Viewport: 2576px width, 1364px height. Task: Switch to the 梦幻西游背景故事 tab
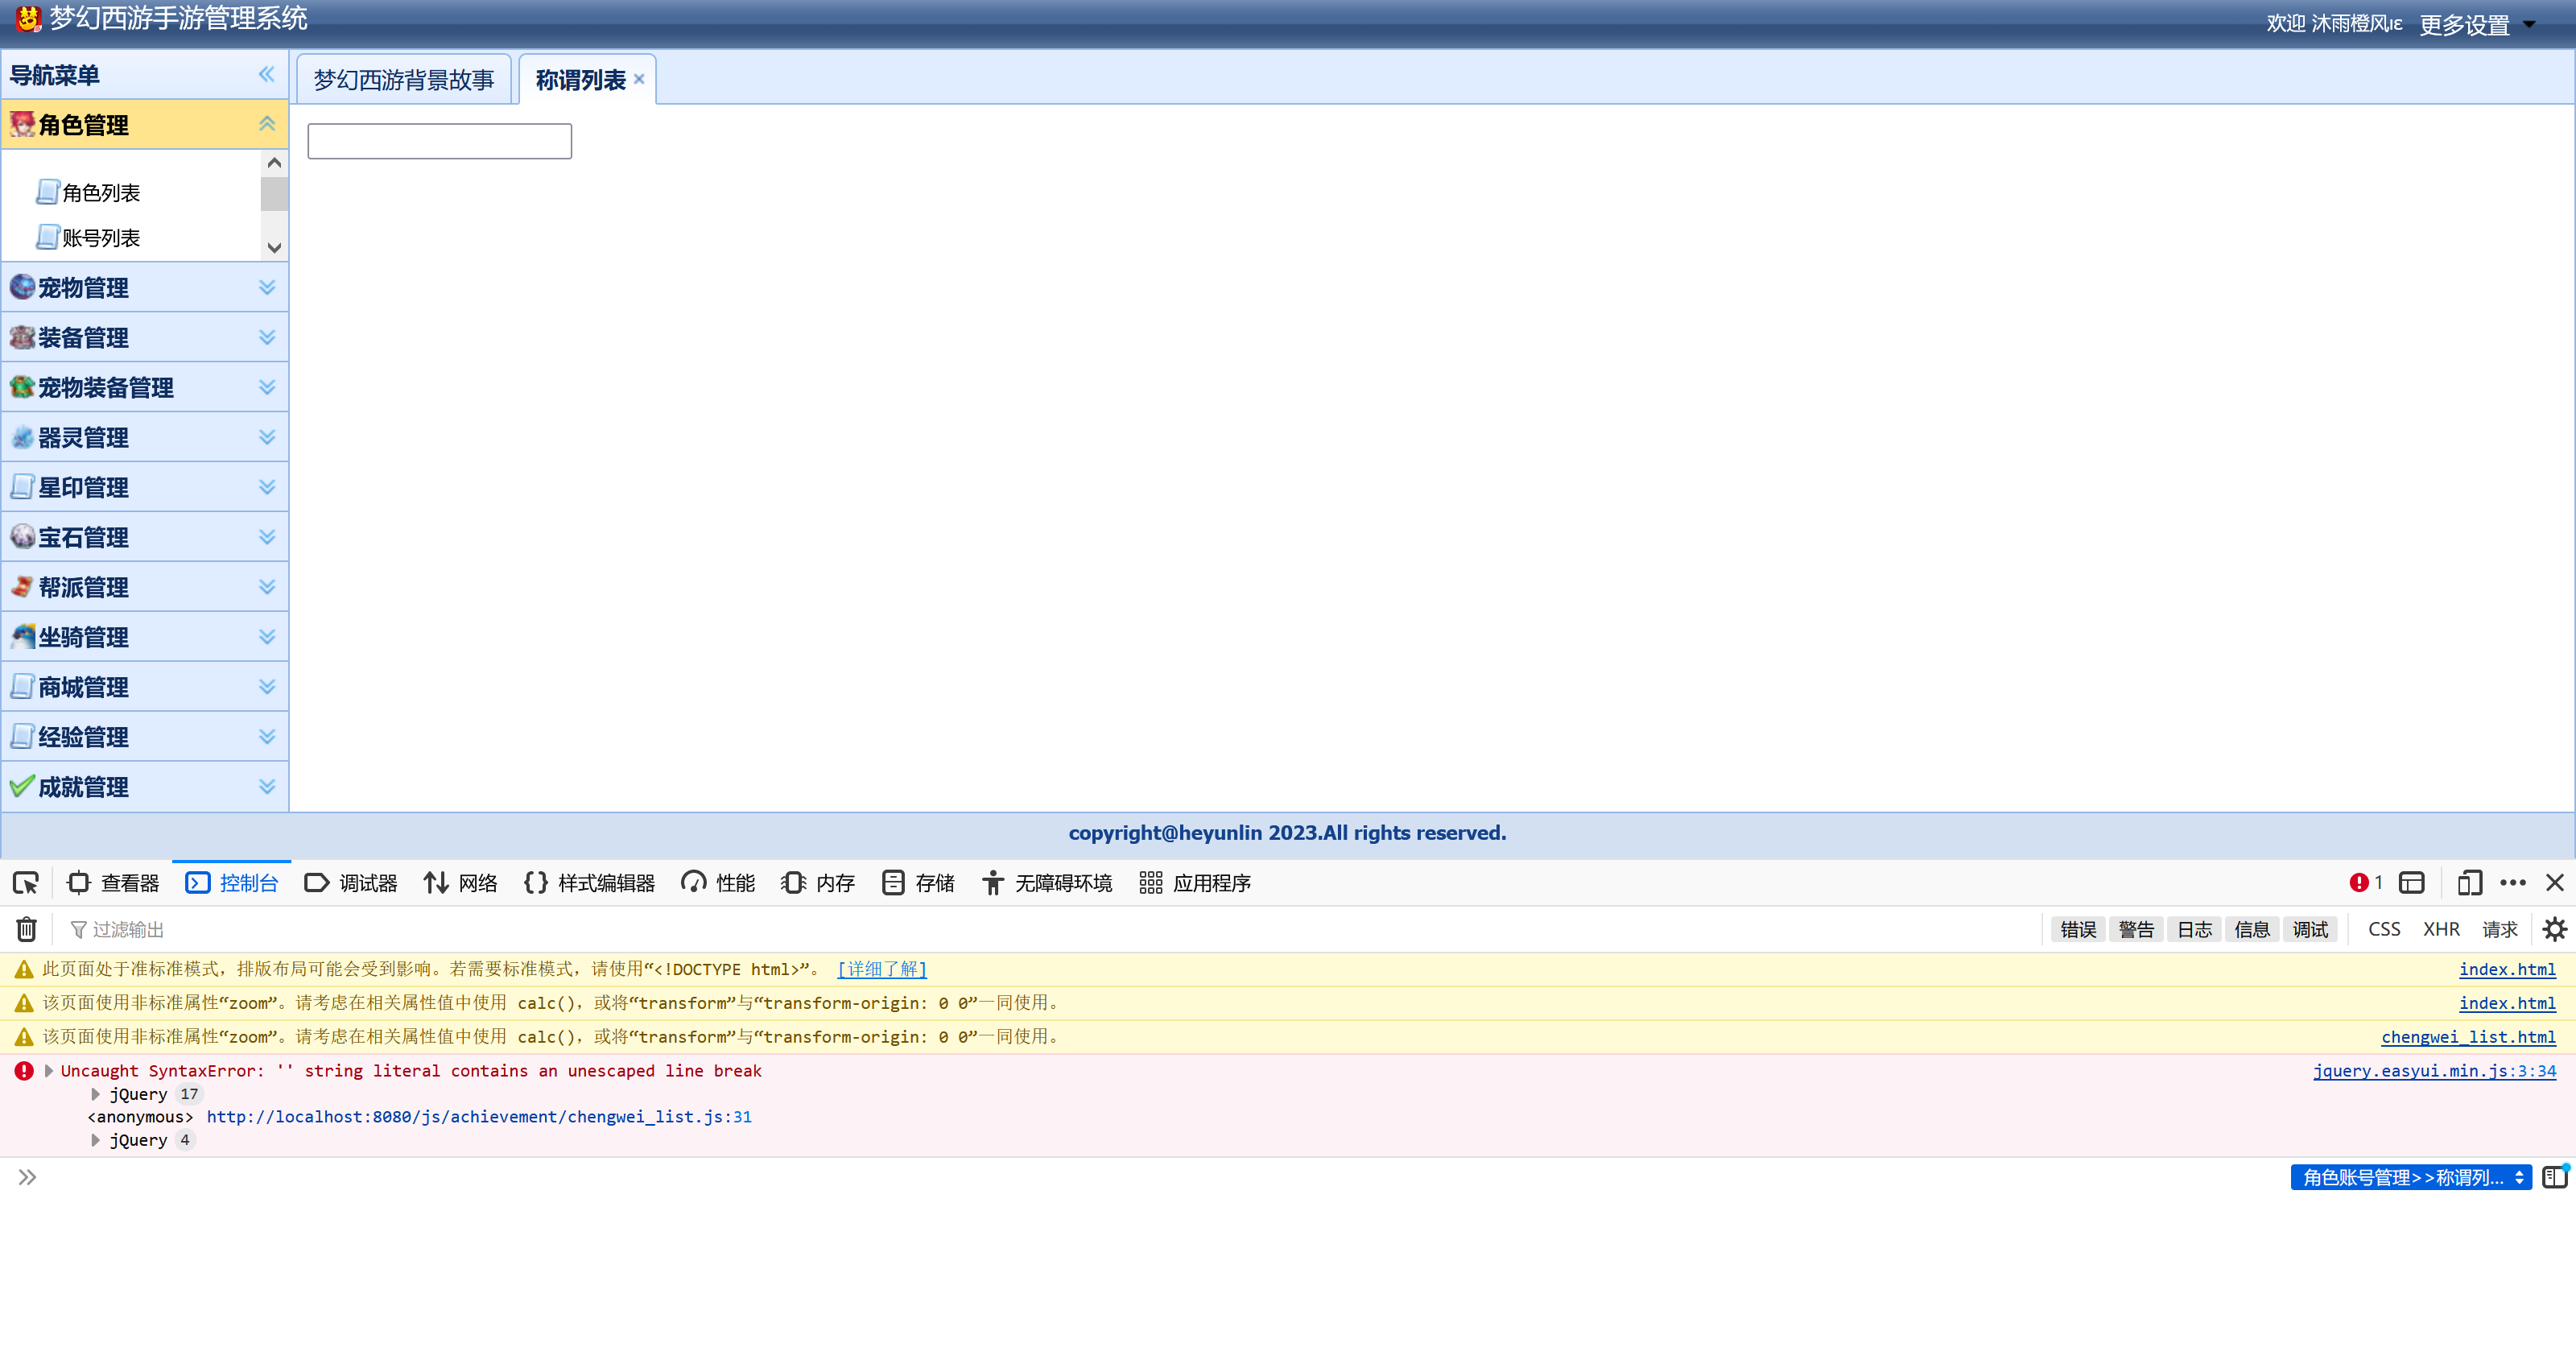(403, 80)
